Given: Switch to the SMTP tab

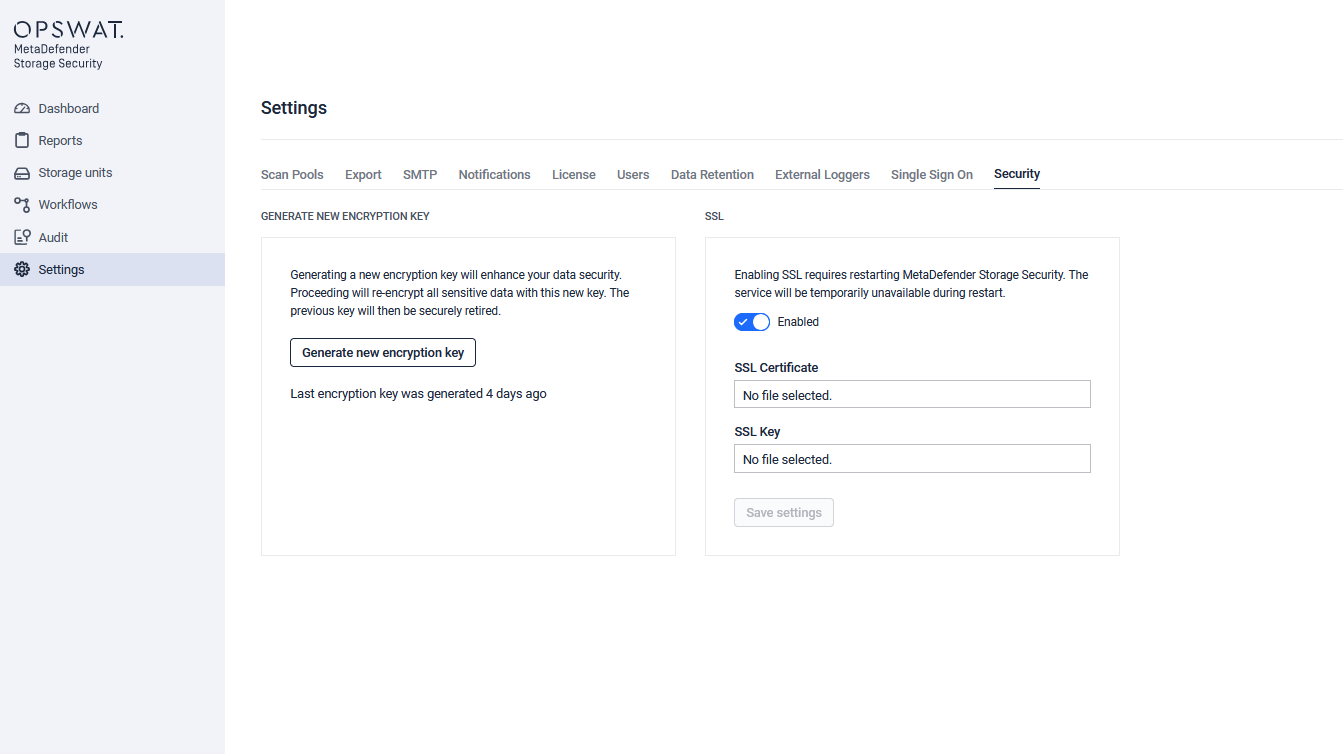Looking at the screenshot, I should 420,174.
